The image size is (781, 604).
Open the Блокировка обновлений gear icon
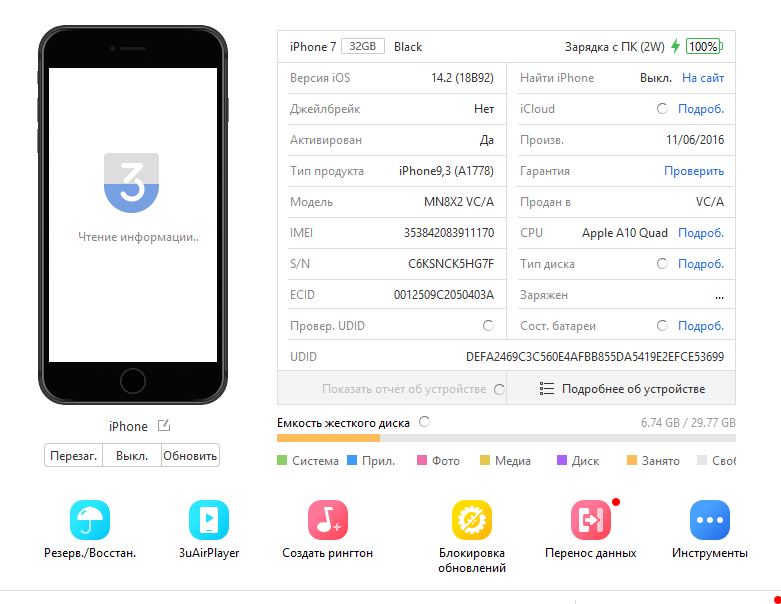tap(472, 520)
